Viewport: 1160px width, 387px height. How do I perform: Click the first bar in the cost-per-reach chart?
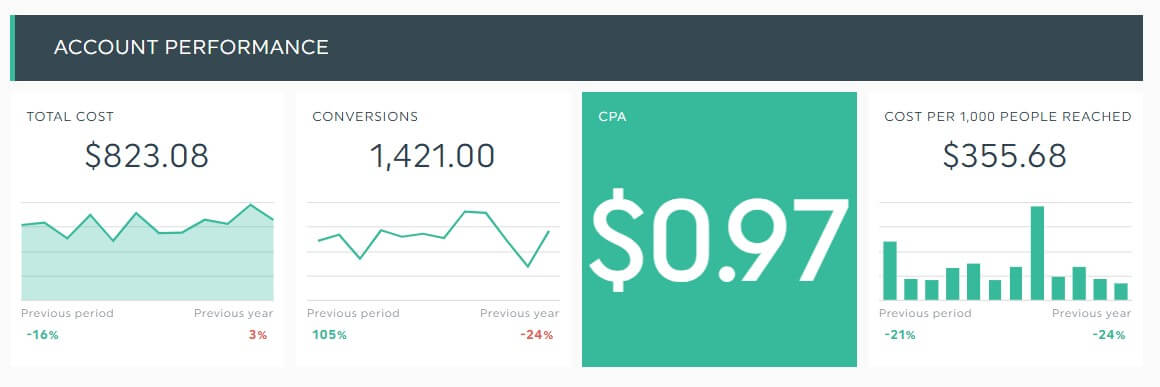(x=890, y=271)
